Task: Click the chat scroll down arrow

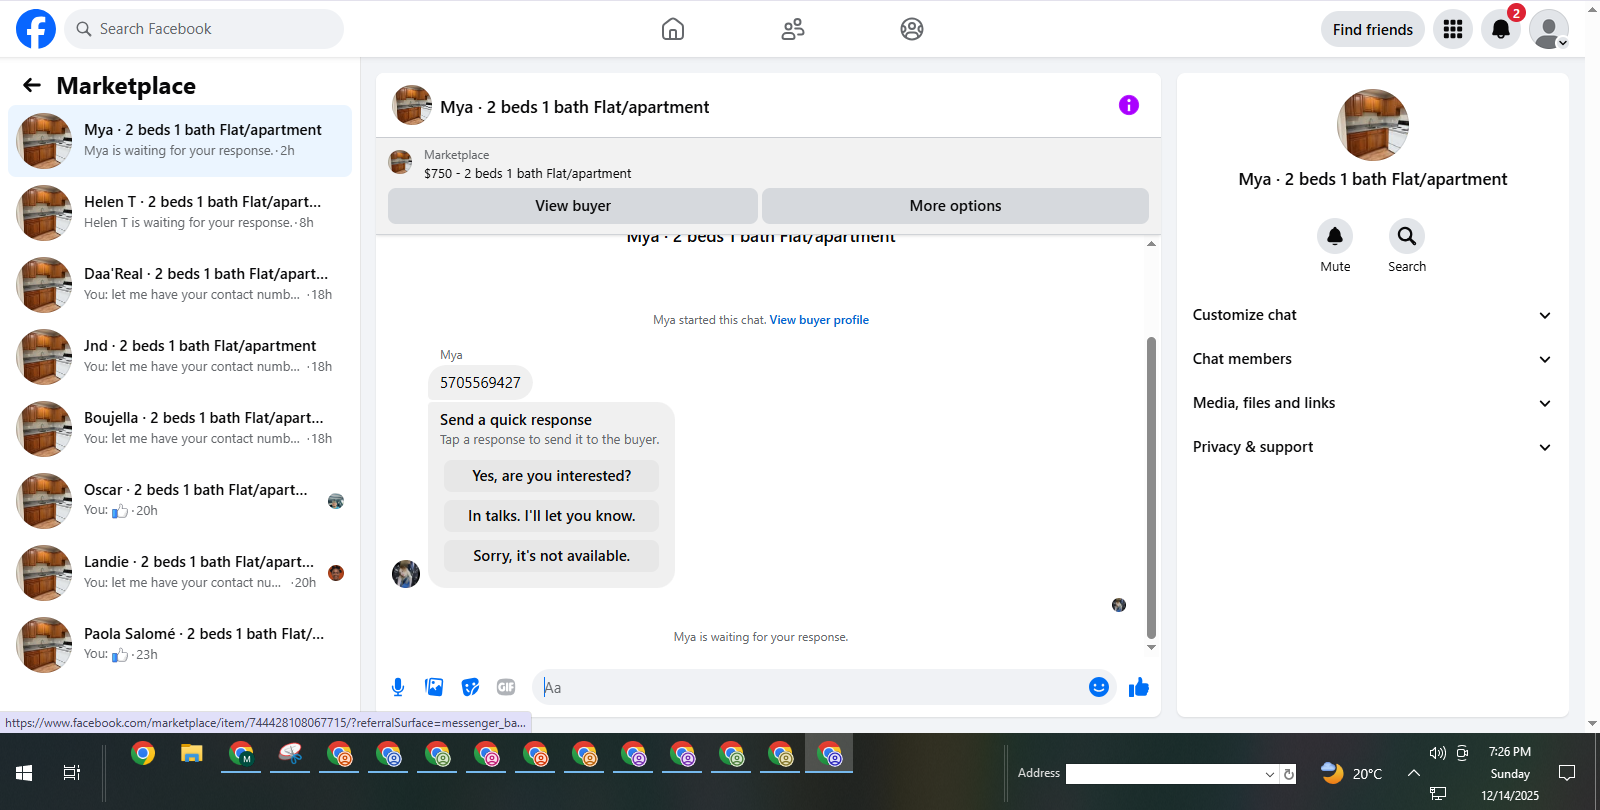Action: pyautogui.click(x=1151, y=647)
